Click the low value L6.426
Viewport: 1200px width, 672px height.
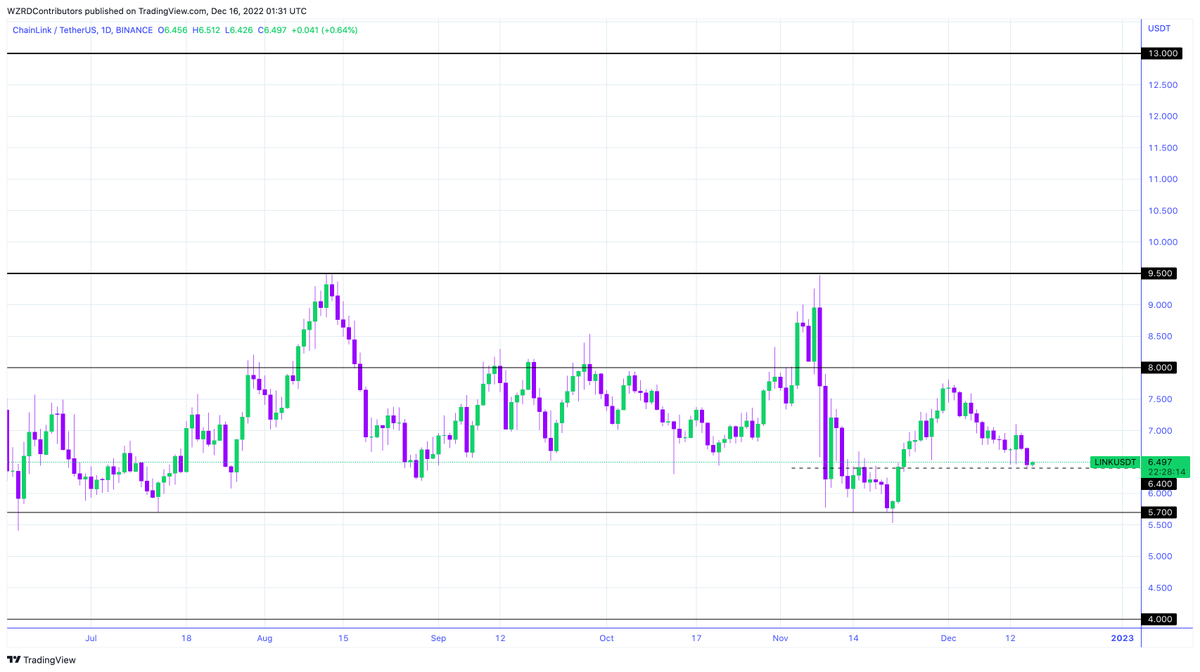click(240, 30)
